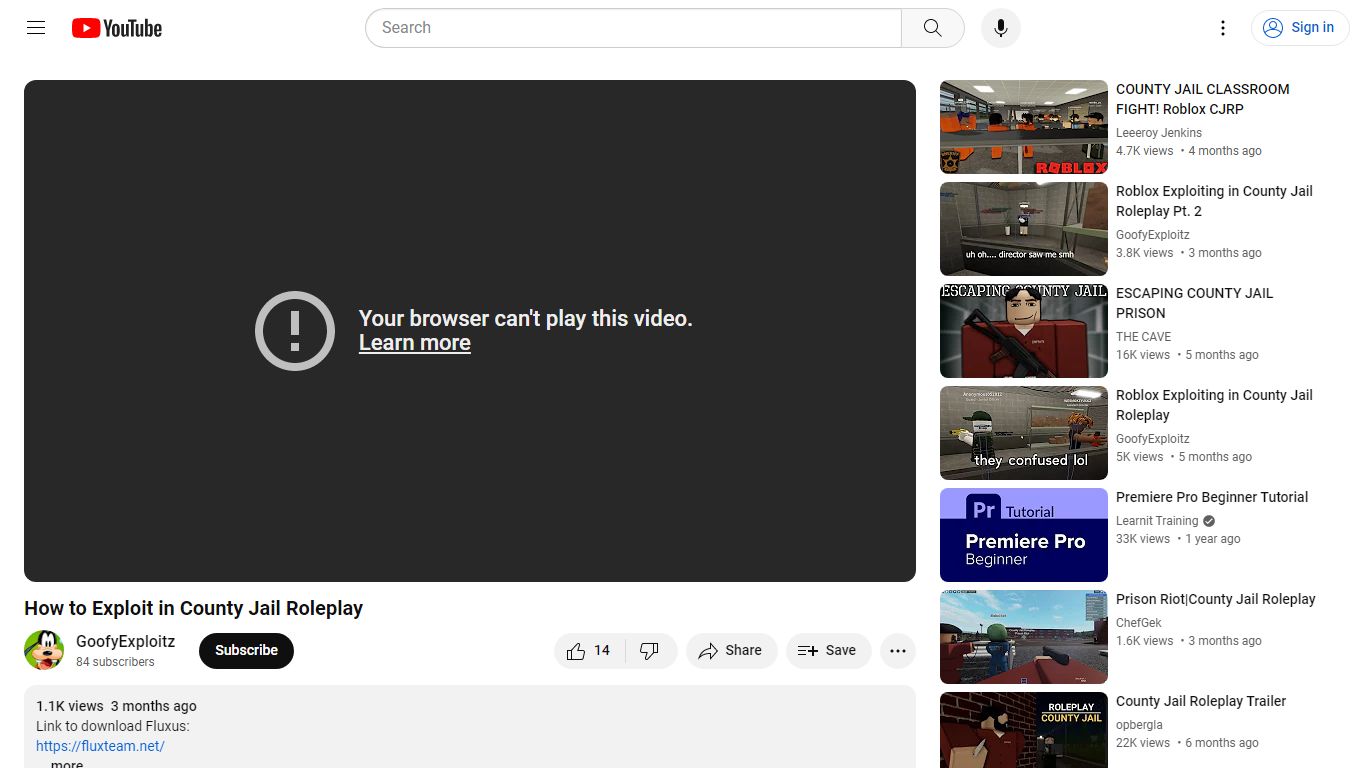Open Exploiting in County Jail Pt. 2 thumbnail
The width and height of the screenshot is (1366, 768).
point(1024,229)
